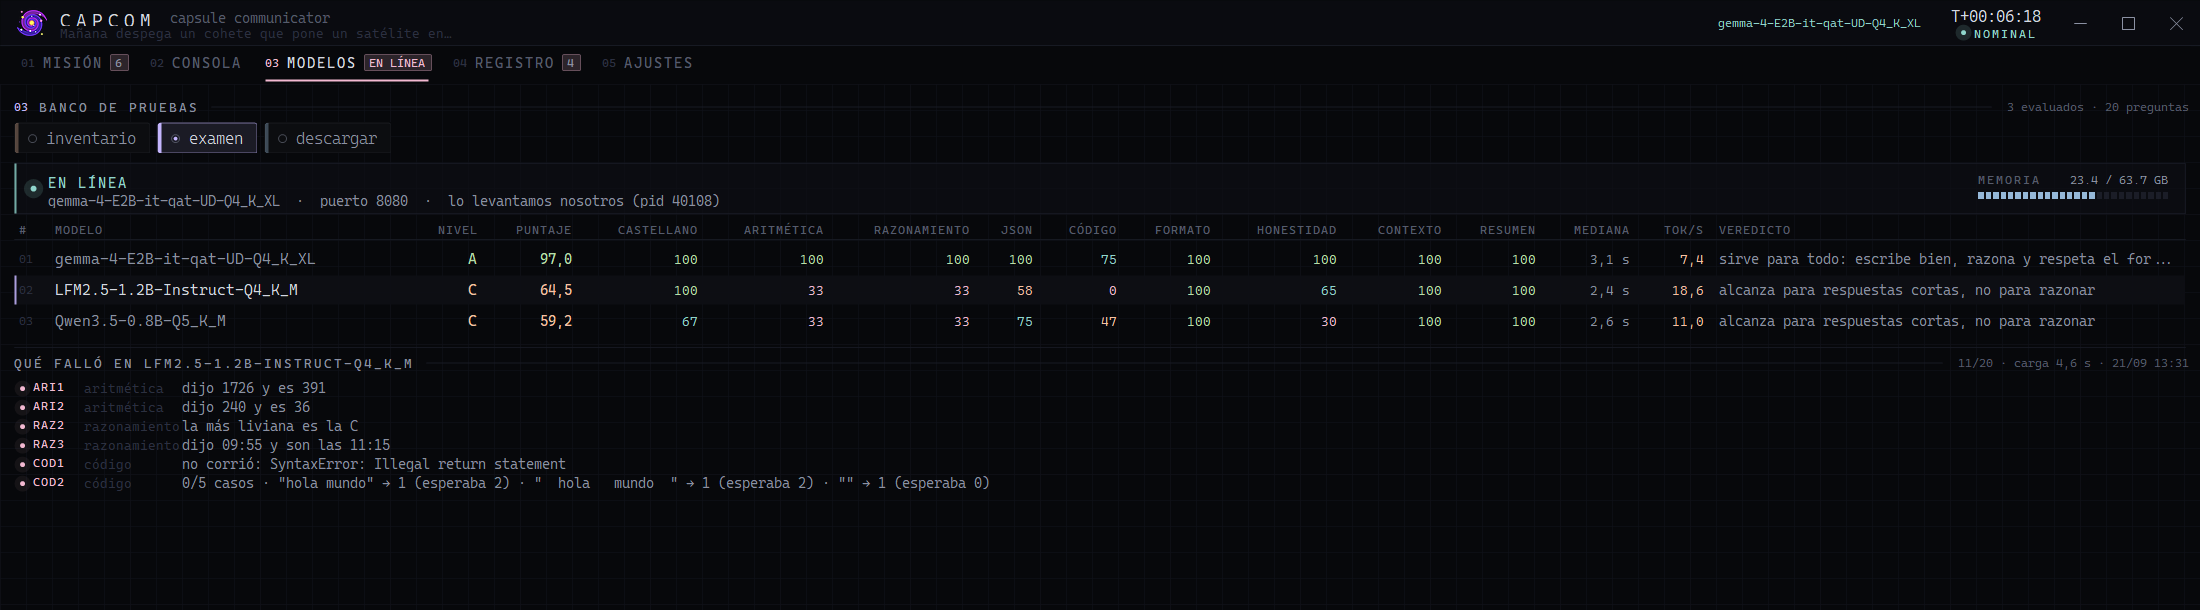Open failure 'dijo 240 y es 36'
The image size is (2200, 610).
pyautogui.click(x=246, y=407)
